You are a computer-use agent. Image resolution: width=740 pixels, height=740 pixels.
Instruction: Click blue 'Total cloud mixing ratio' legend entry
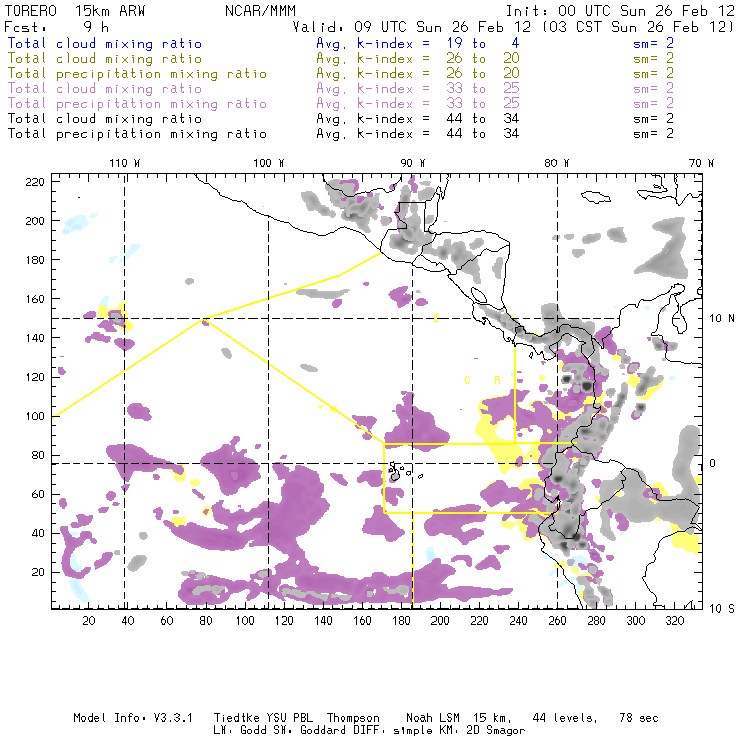105,43
